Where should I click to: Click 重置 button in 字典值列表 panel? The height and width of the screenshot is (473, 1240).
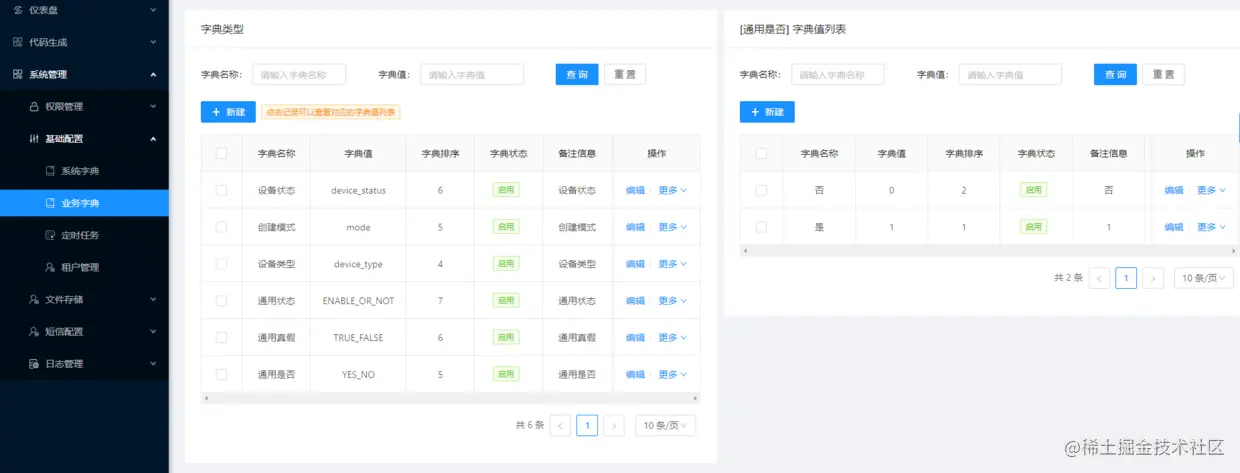point(1163,74)
